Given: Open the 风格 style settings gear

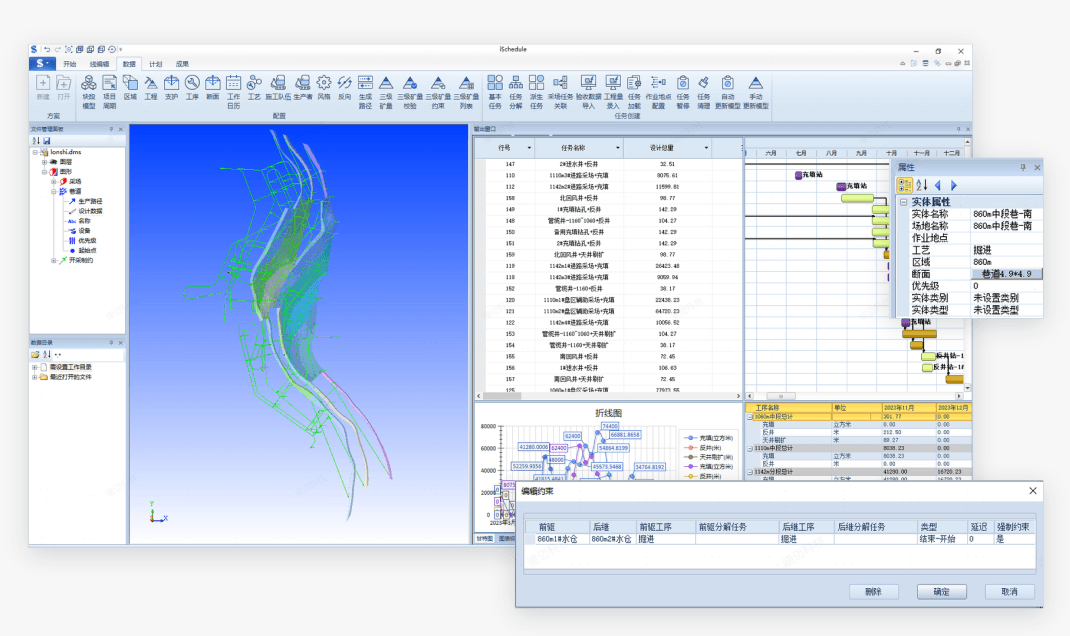Looking at the screenshot, I should point(323,88).
